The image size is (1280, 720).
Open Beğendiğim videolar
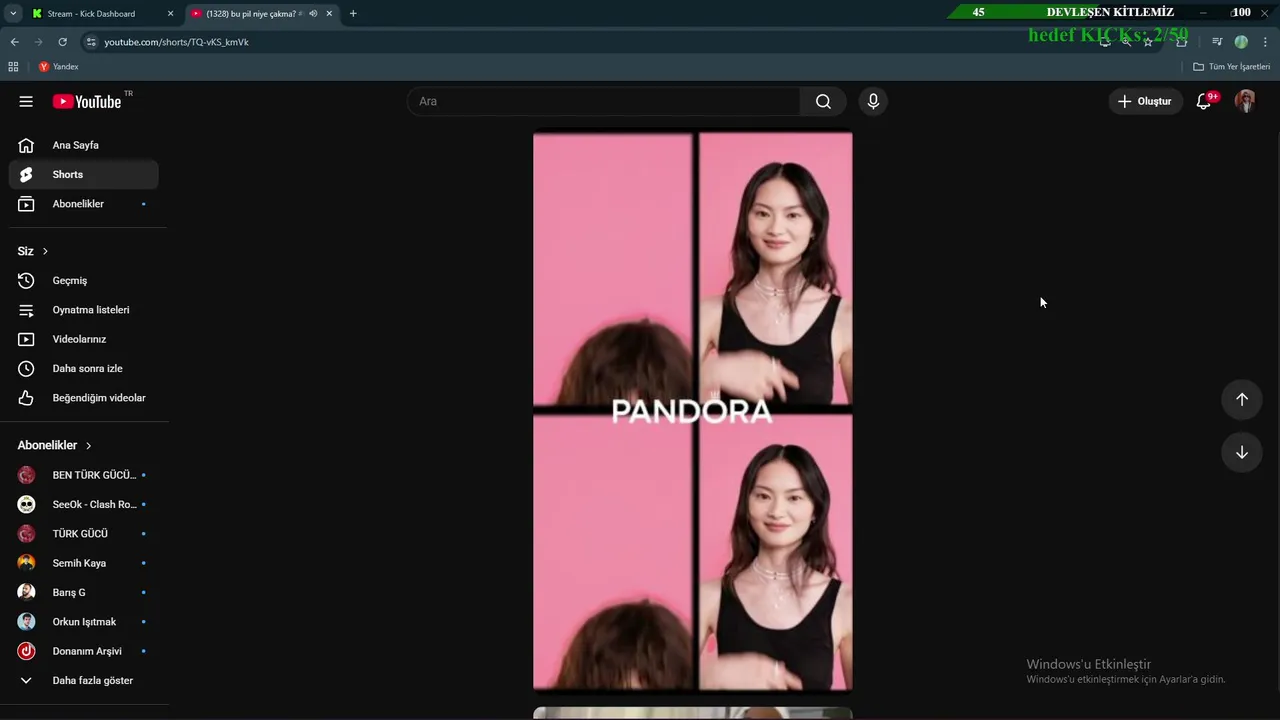tap(84, 398)
